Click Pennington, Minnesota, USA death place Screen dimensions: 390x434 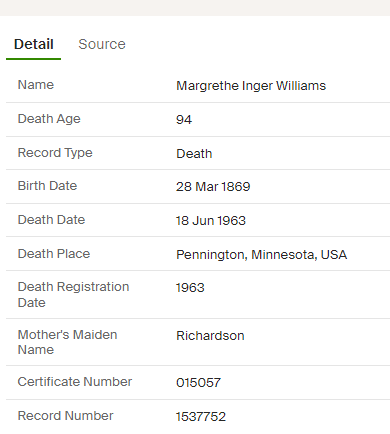point(261,255)
